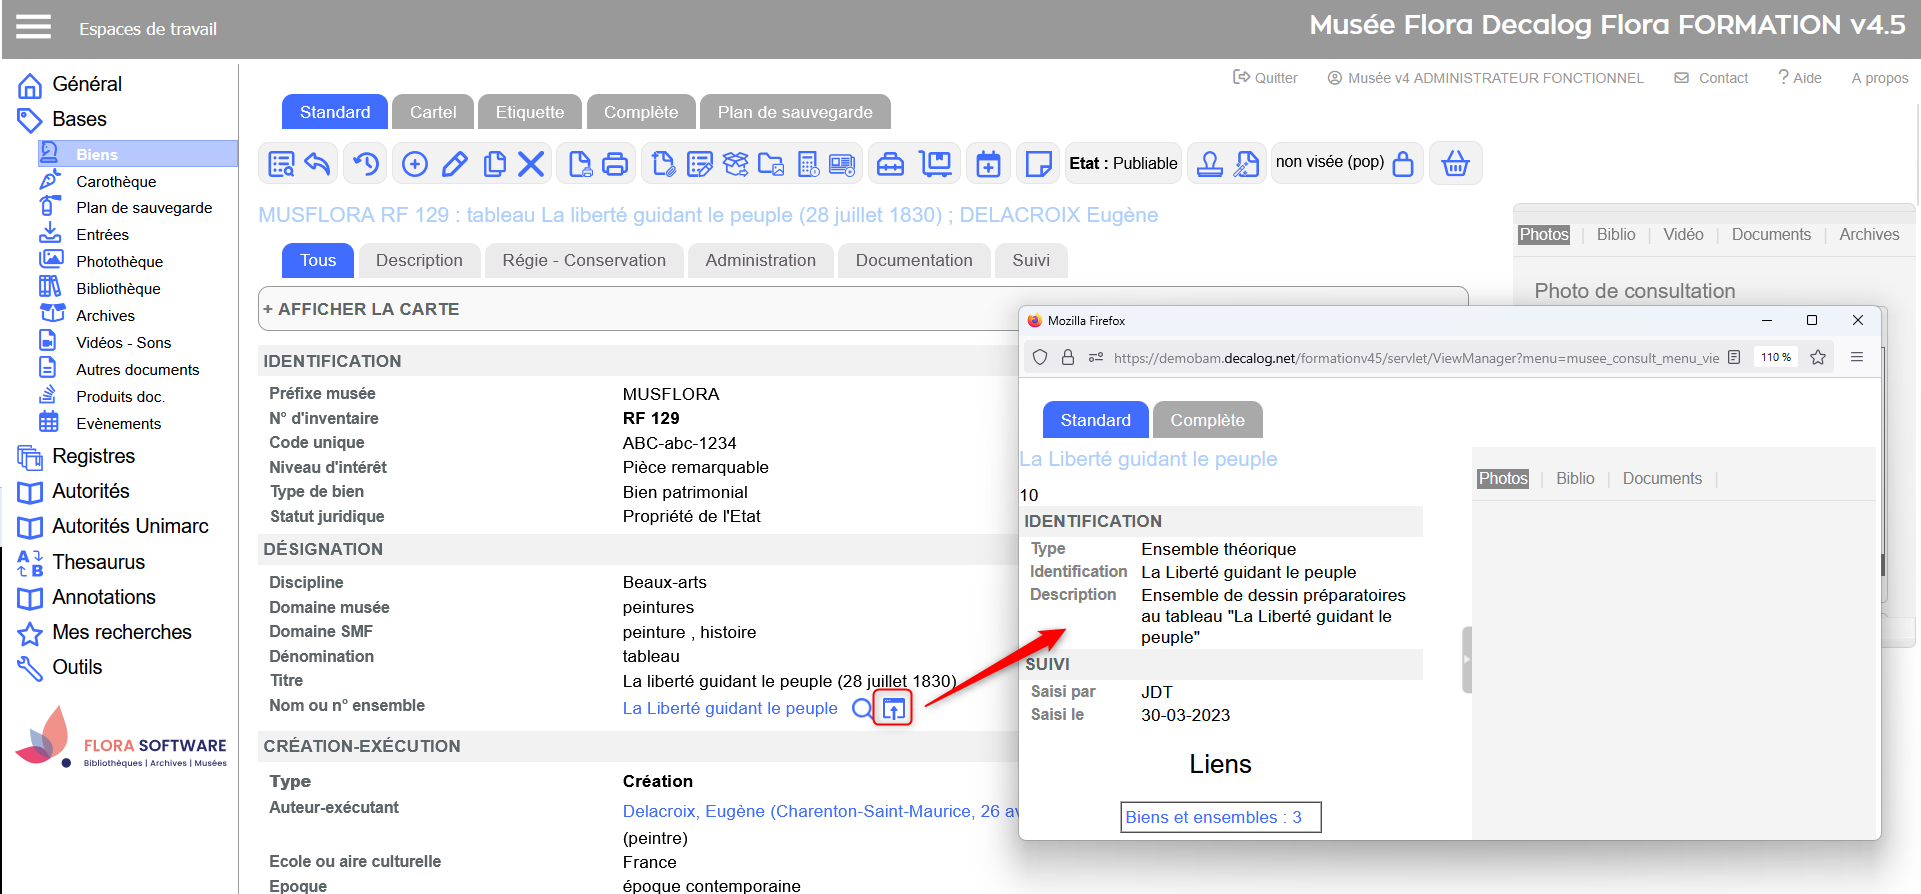This screenshot has height=894, width=1921.
Task: Click the print record icon
Action: [x=615, y=164]
